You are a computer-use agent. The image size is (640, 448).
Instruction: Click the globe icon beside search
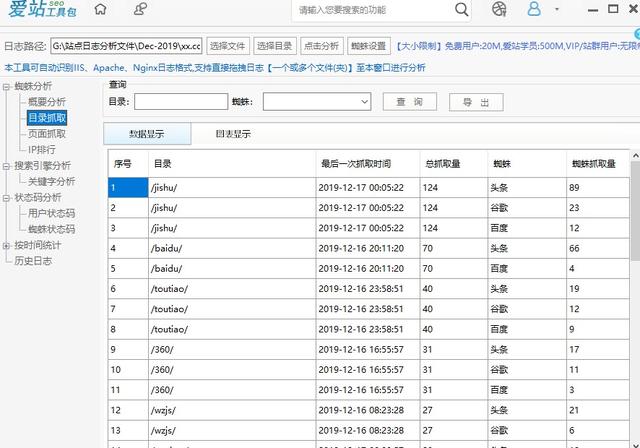499,10
